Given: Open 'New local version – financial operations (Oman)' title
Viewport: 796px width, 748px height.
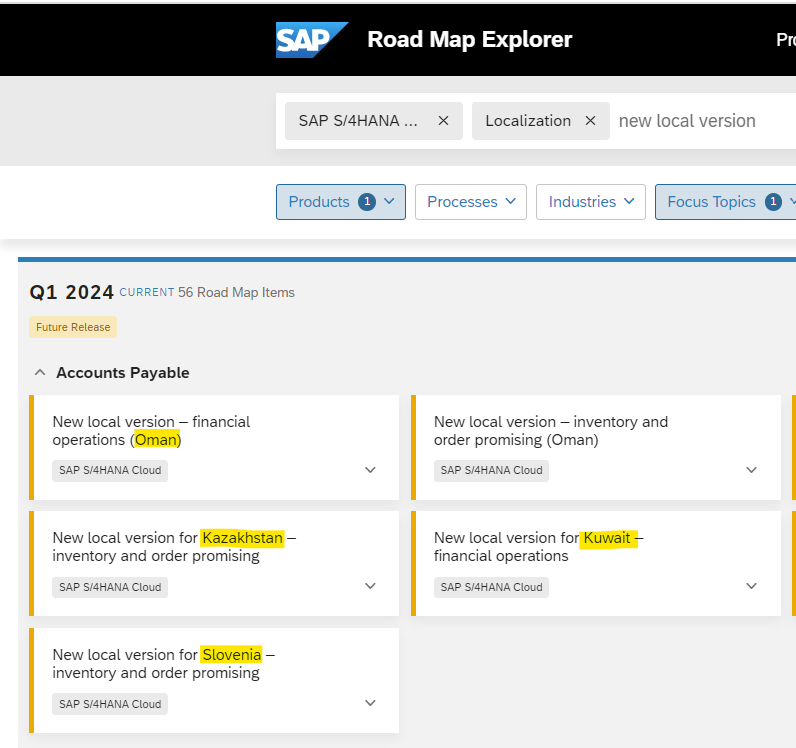Looking at the screenshot, I should pyautogui.click(x=151, y=431).
